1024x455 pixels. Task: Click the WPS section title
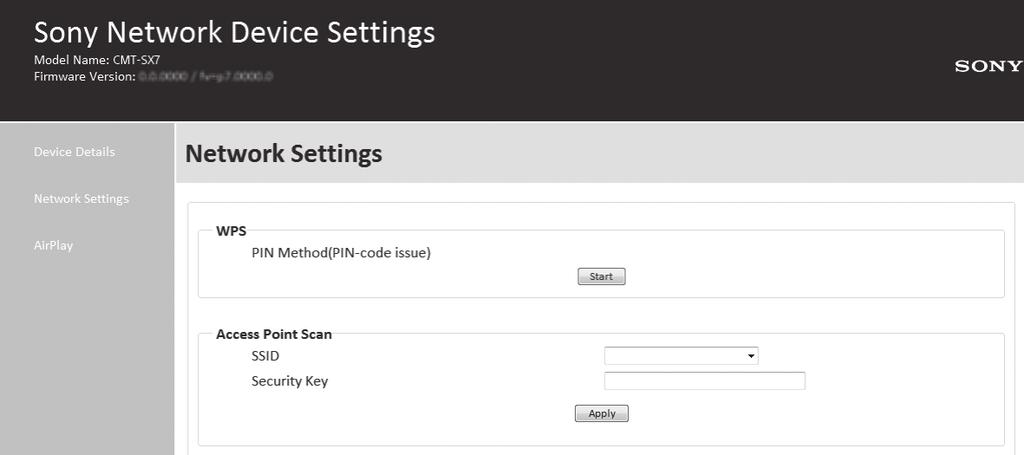point(231,230)
